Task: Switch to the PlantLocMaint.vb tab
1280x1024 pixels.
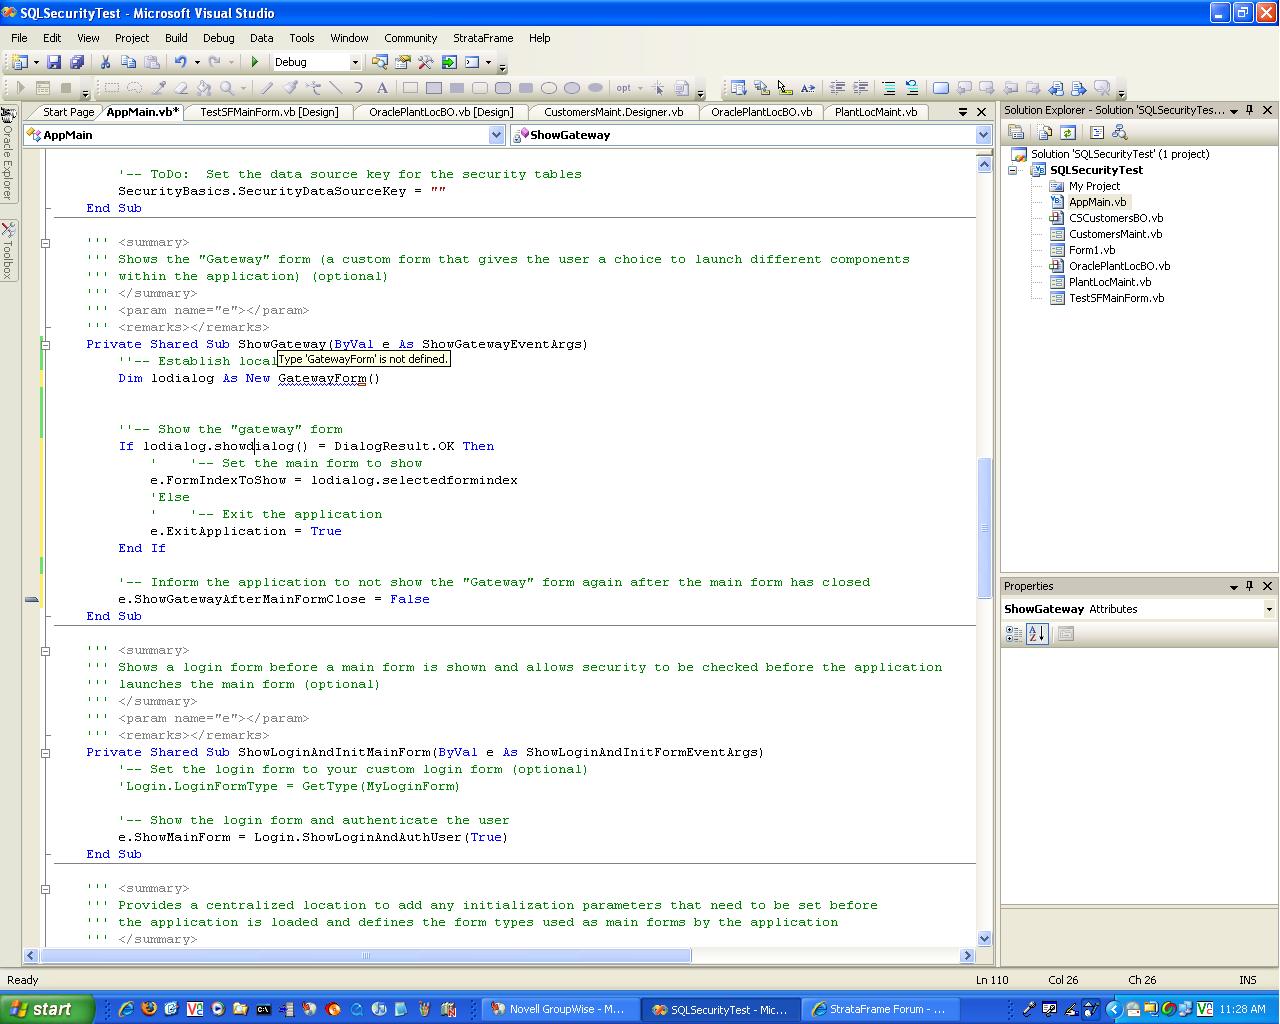Action: point(875,112)
